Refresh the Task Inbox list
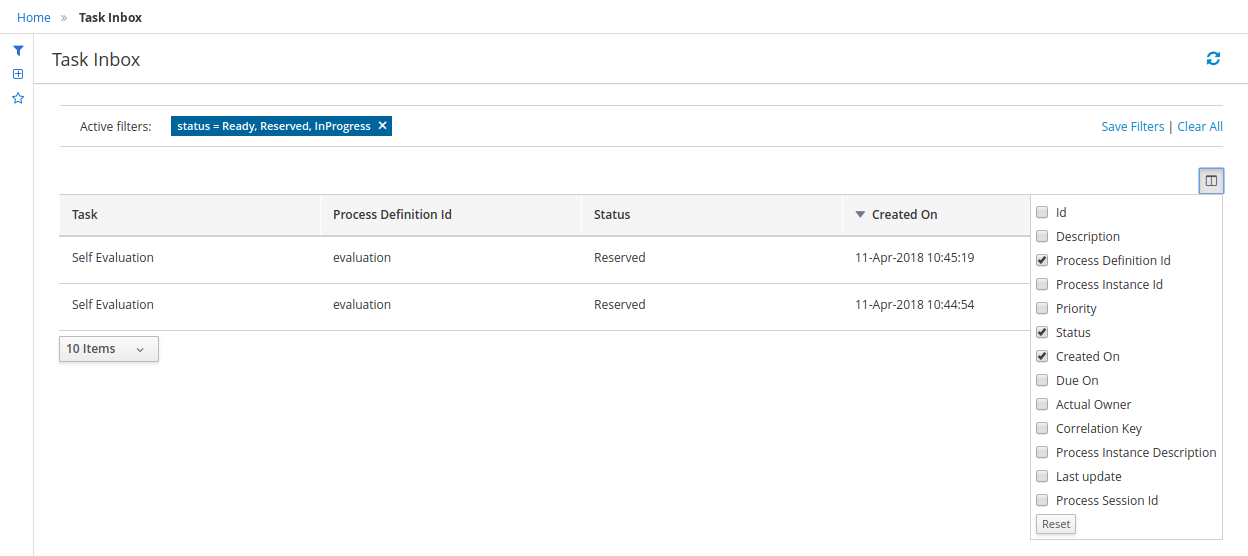Image resolution: width=1248 pixels, height=556 pixels. (x=1213, y=59)
